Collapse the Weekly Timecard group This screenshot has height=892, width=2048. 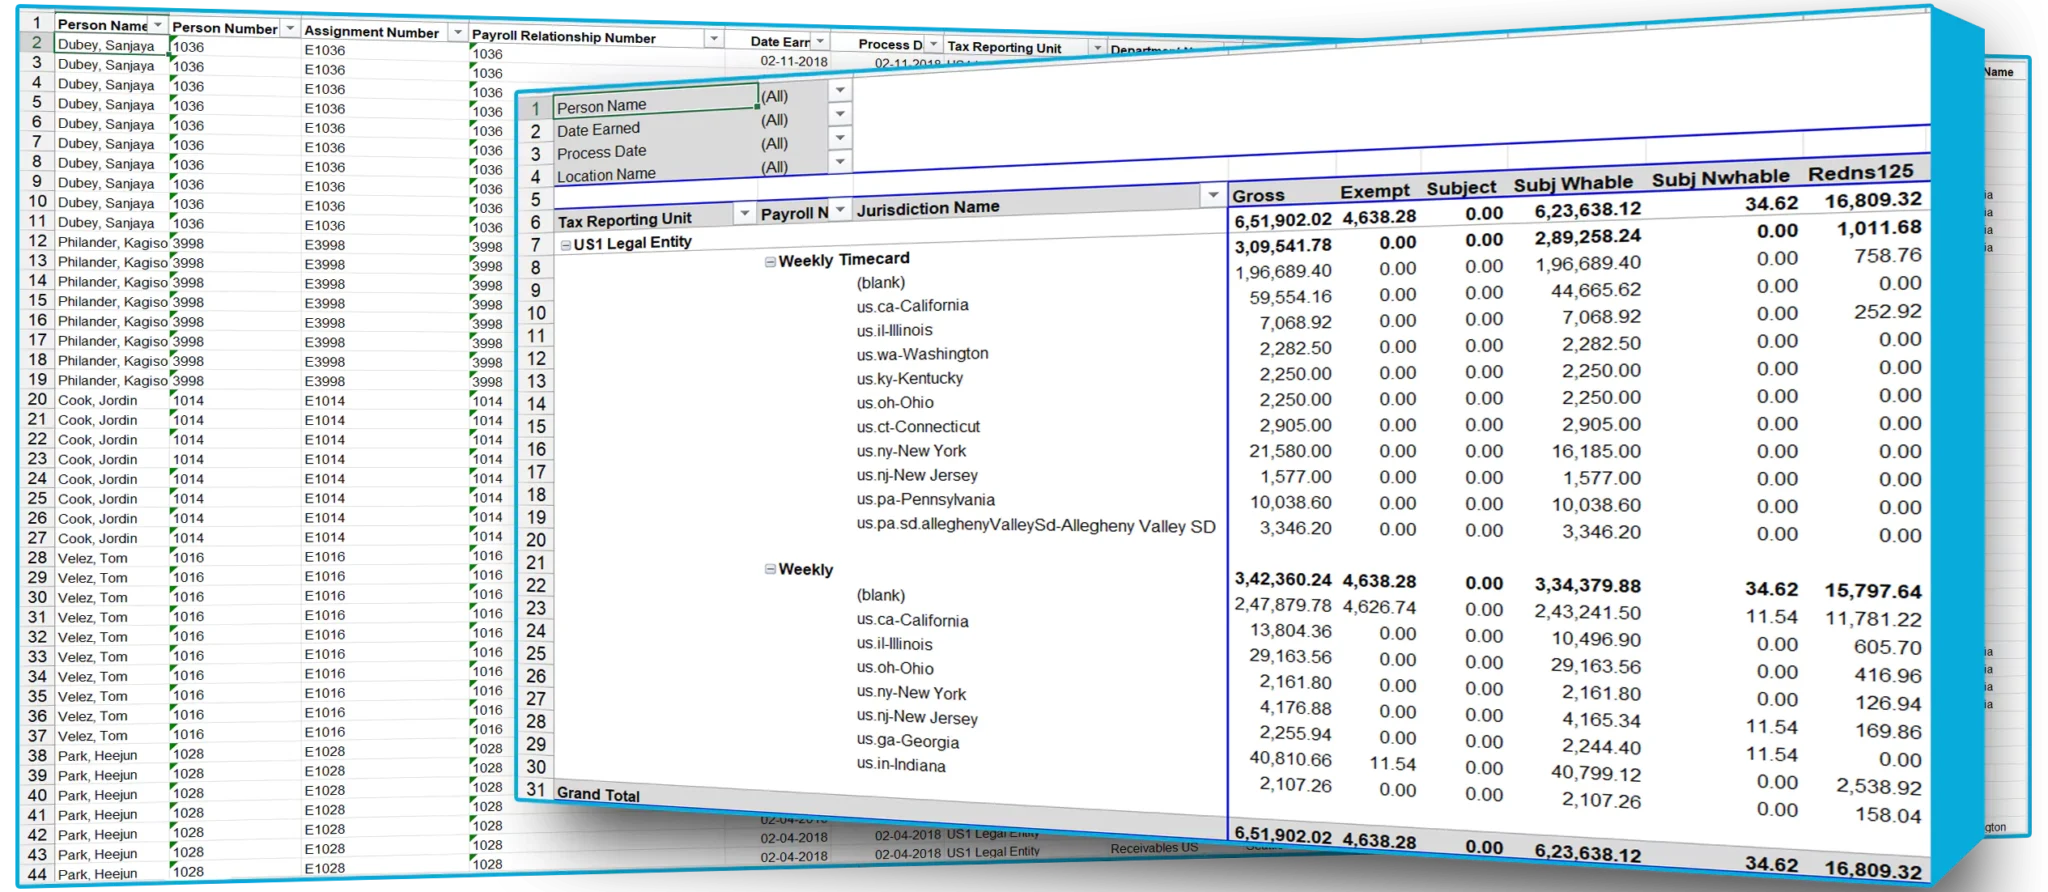(770, 262)
